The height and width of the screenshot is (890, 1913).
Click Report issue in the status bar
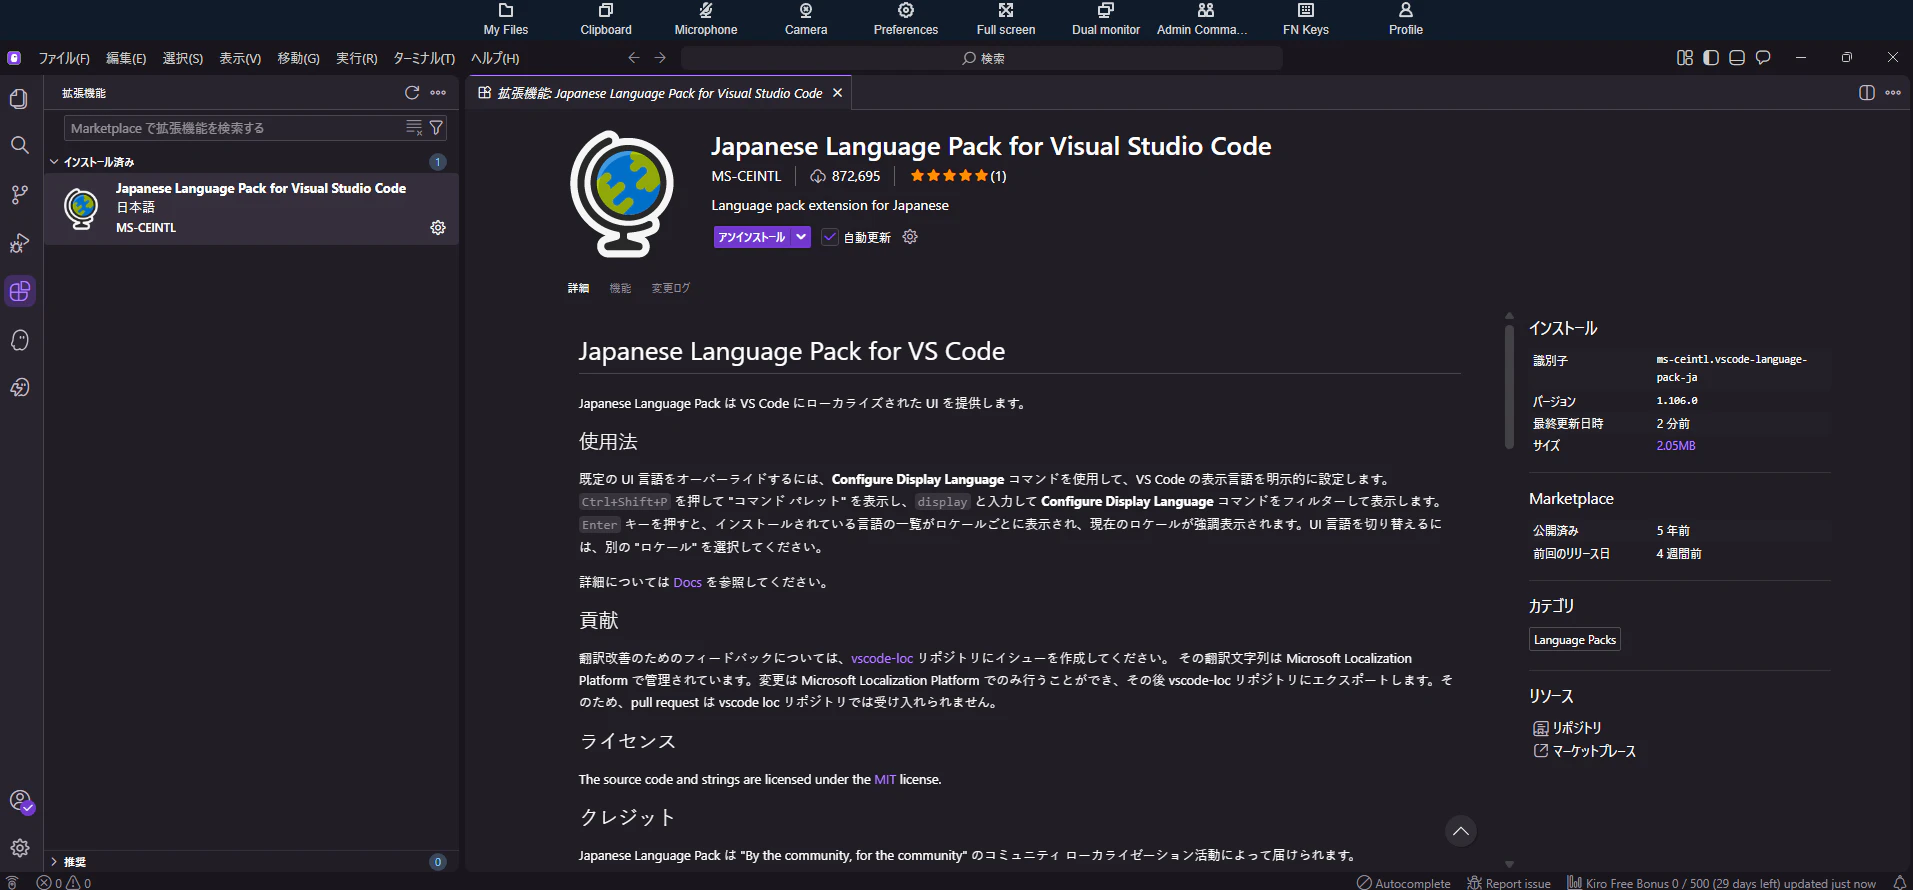point(1509,883)
